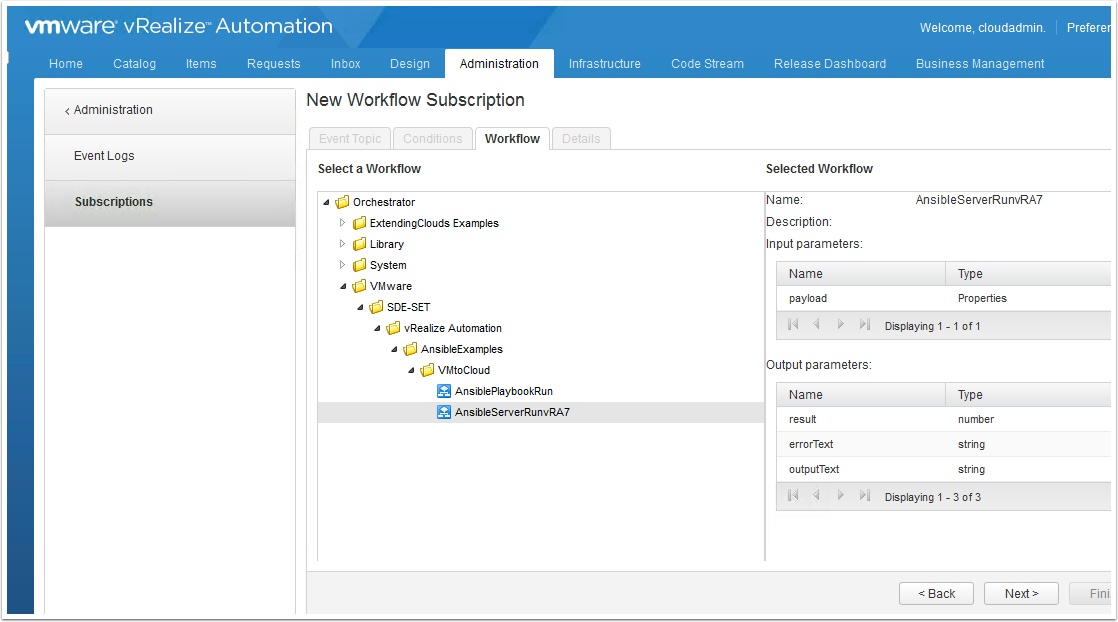Collapse the VMware folder
1118x622 pixels.
point(344,287)
